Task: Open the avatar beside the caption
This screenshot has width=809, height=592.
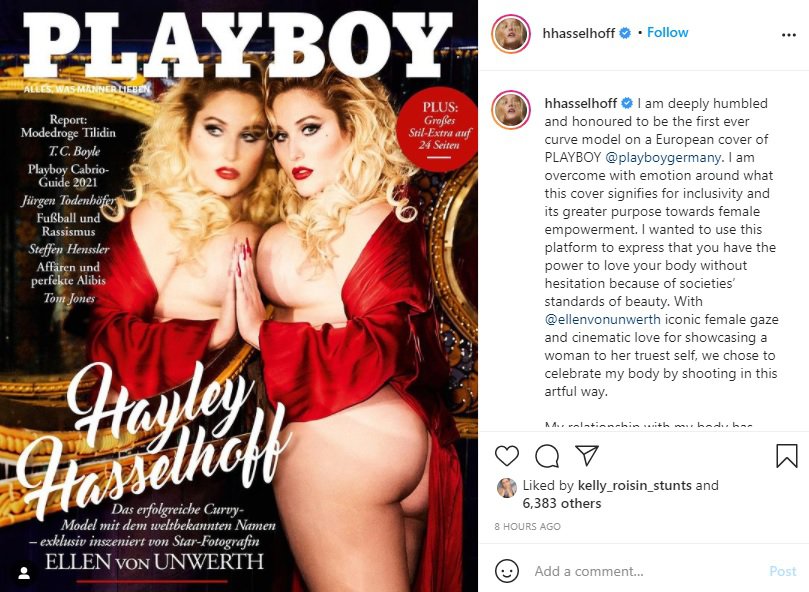Action: pos(511,109)
